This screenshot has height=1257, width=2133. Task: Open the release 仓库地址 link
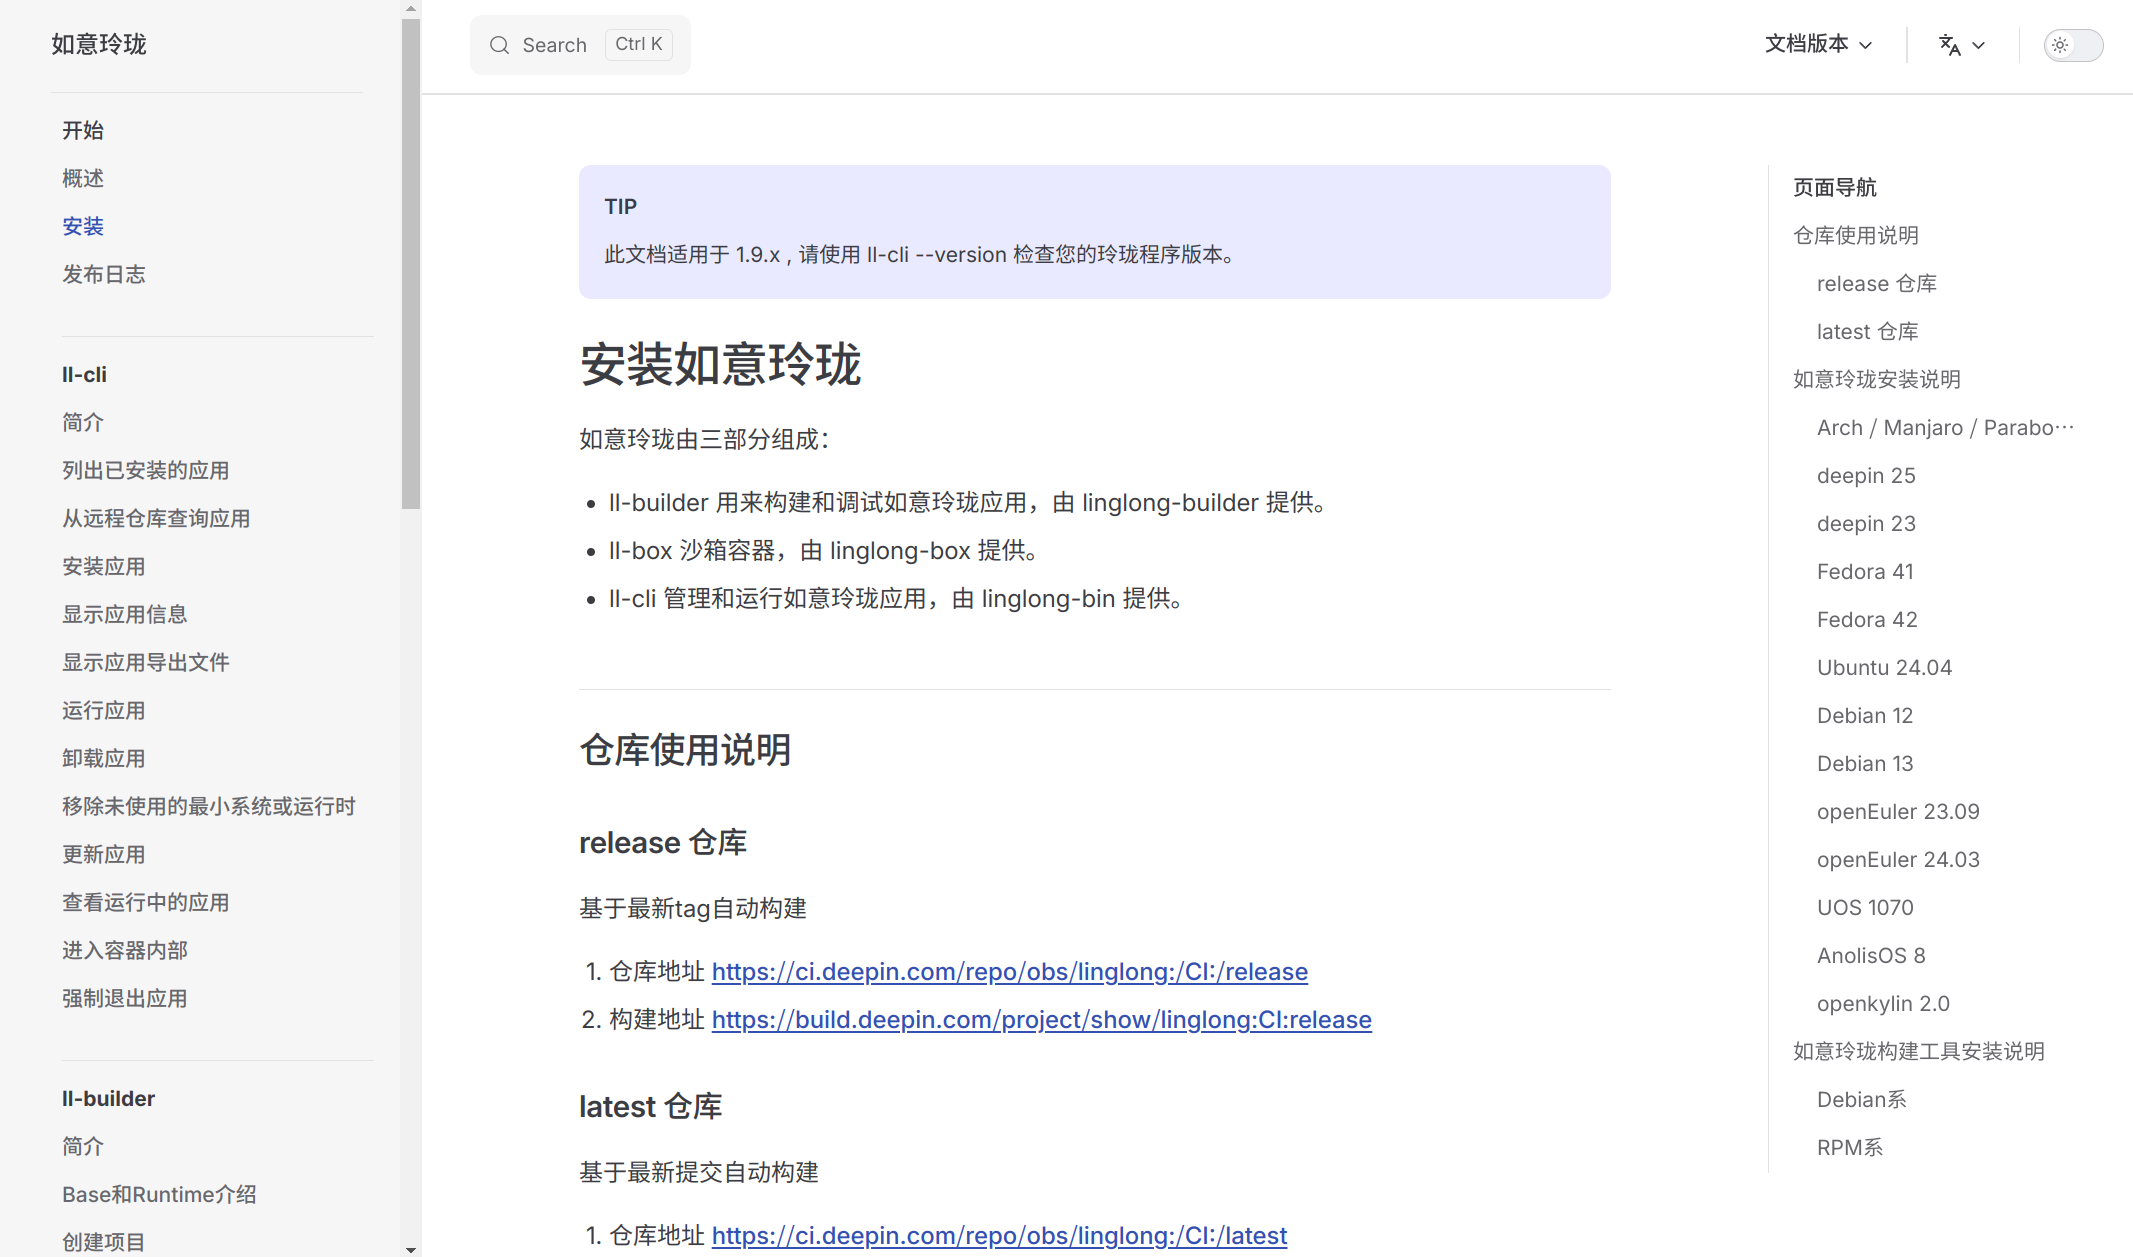pos(1010,971)
